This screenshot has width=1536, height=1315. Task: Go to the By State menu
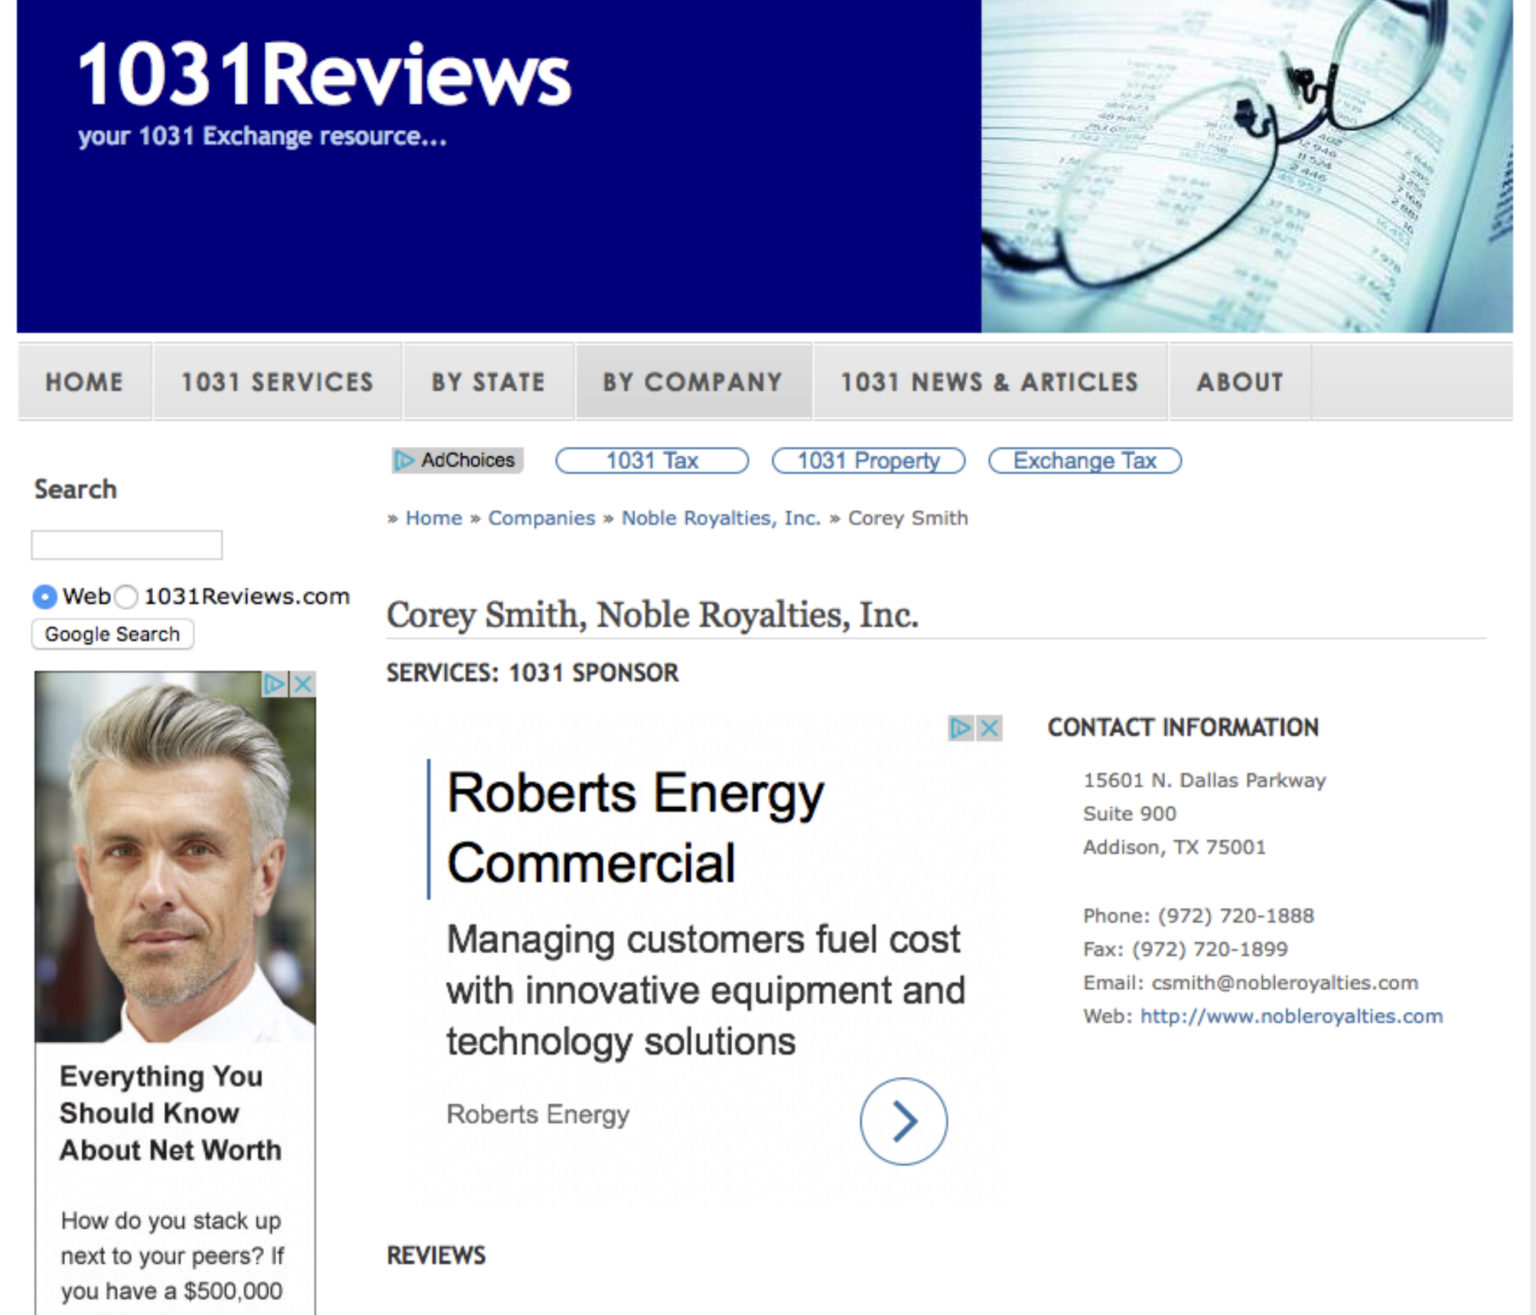pos(488,382)
